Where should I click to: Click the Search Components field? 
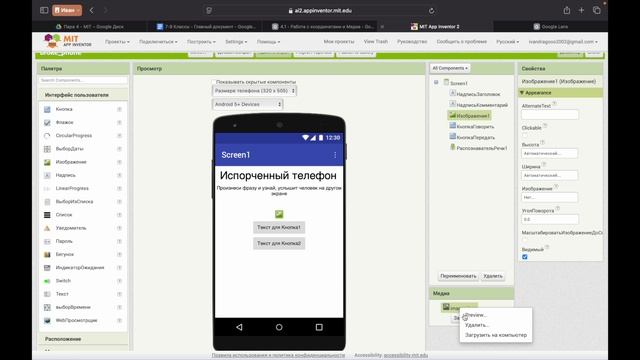tap(83, 80)
